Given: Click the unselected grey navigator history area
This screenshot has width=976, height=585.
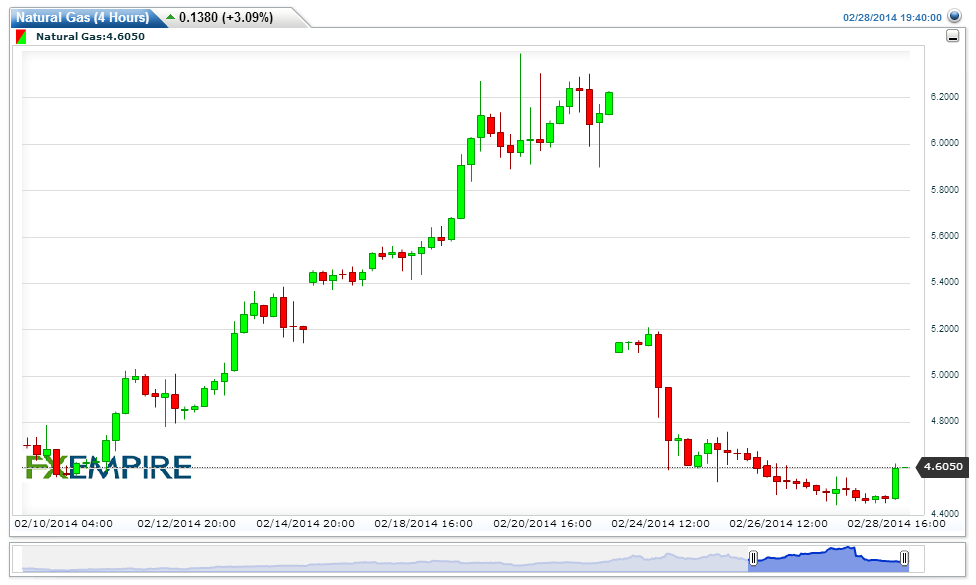Looking at the screenshot, I should [x=385, y=559].
